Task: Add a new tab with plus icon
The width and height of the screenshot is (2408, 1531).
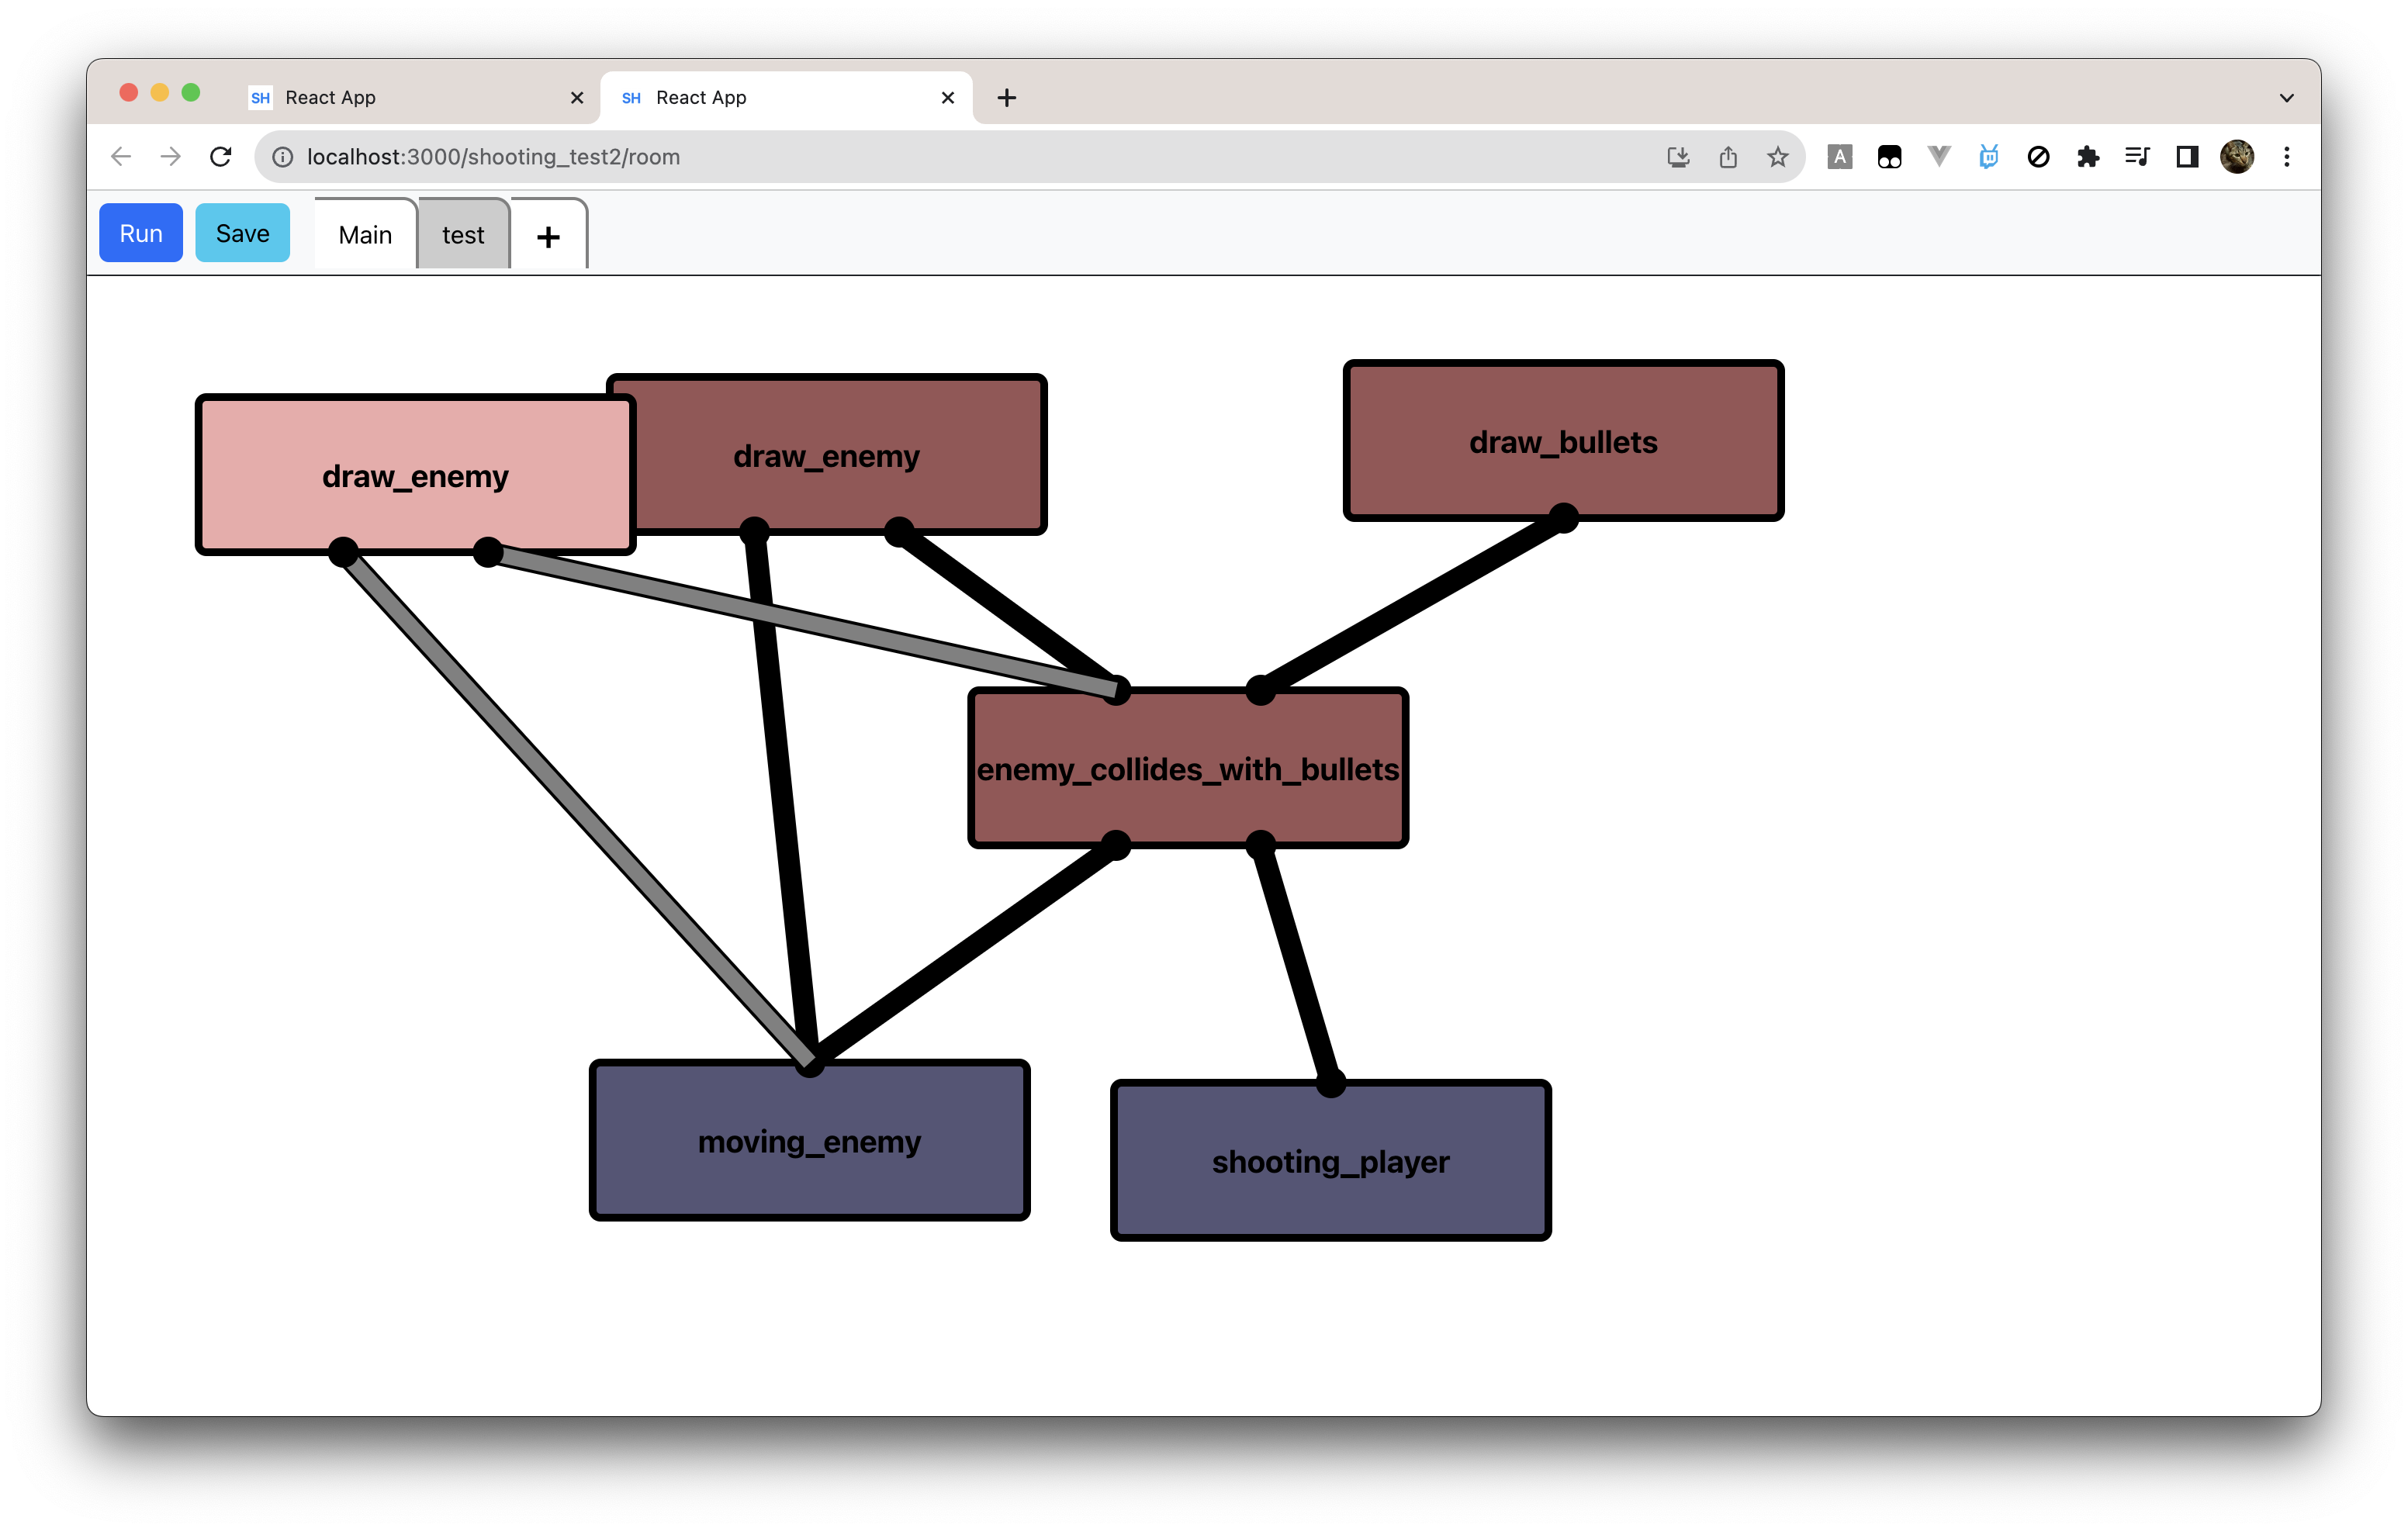Action: (x=548, y=236)
